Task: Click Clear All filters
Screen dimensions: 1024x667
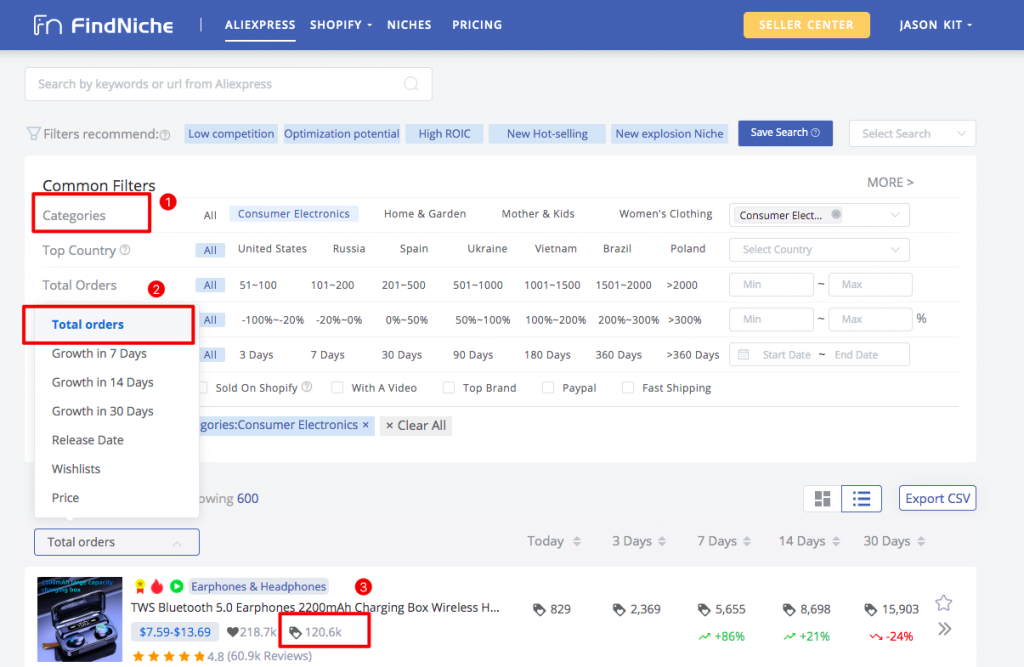Action: coord(415,425)
